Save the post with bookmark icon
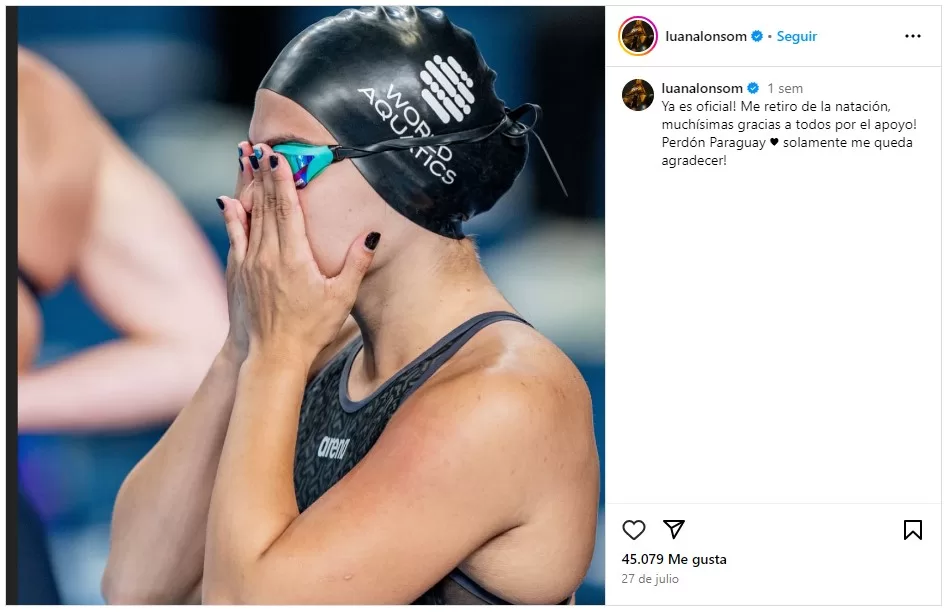 click(x=912, y=530)
